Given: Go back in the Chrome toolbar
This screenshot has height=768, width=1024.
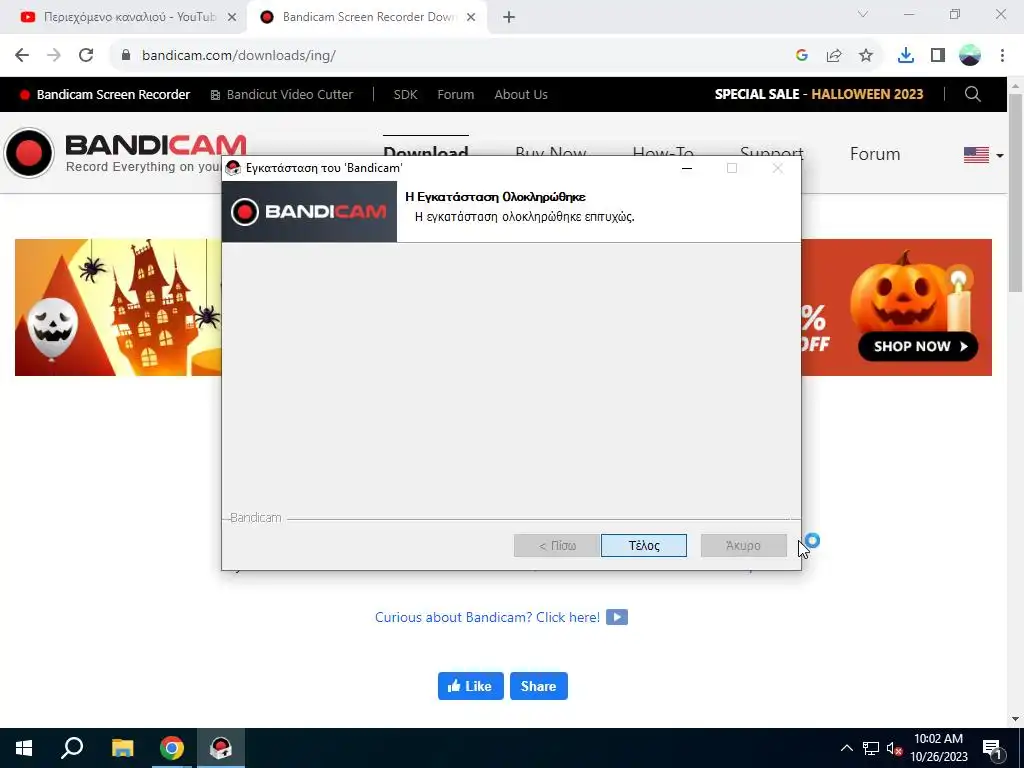Looking at the screenshot, I should pos(22,56).
